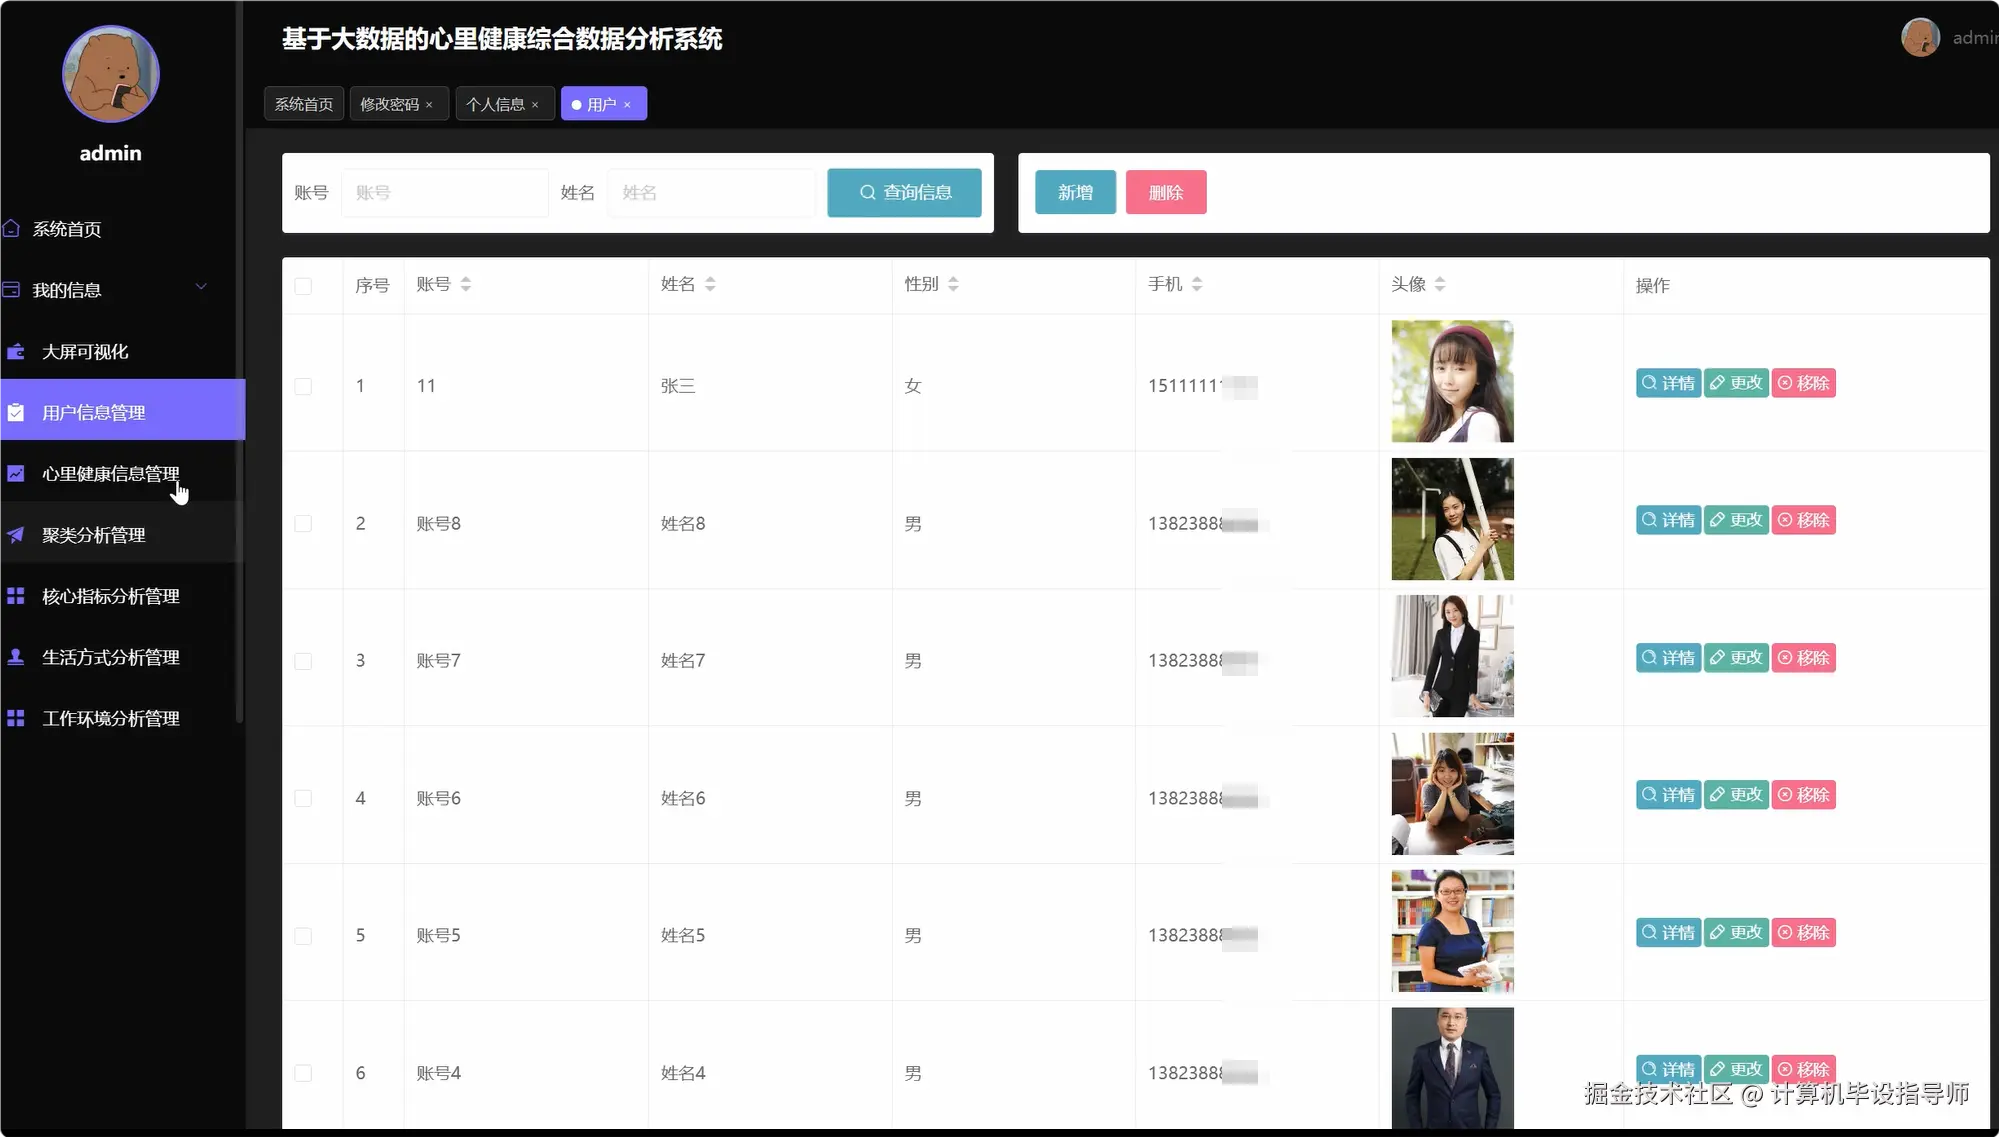Click the 工作环境分析管理 grid icon
The height and width of the screenshot is (1137, 1999).
(16, 718)
